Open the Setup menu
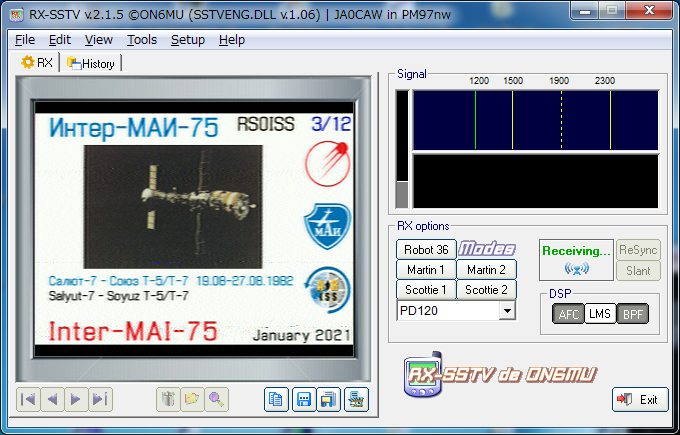680x435 pixels. click(188, 40)
